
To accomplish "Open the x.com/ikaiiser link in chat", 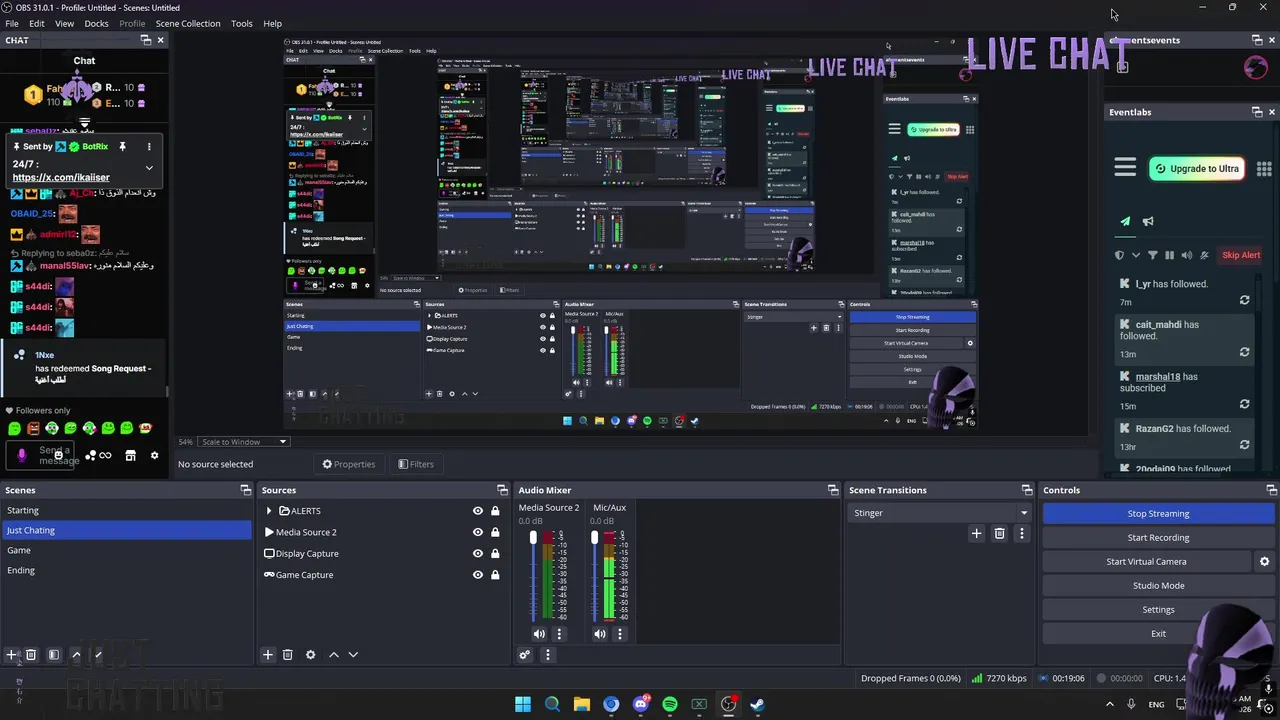I will click(x=61, y=177).
